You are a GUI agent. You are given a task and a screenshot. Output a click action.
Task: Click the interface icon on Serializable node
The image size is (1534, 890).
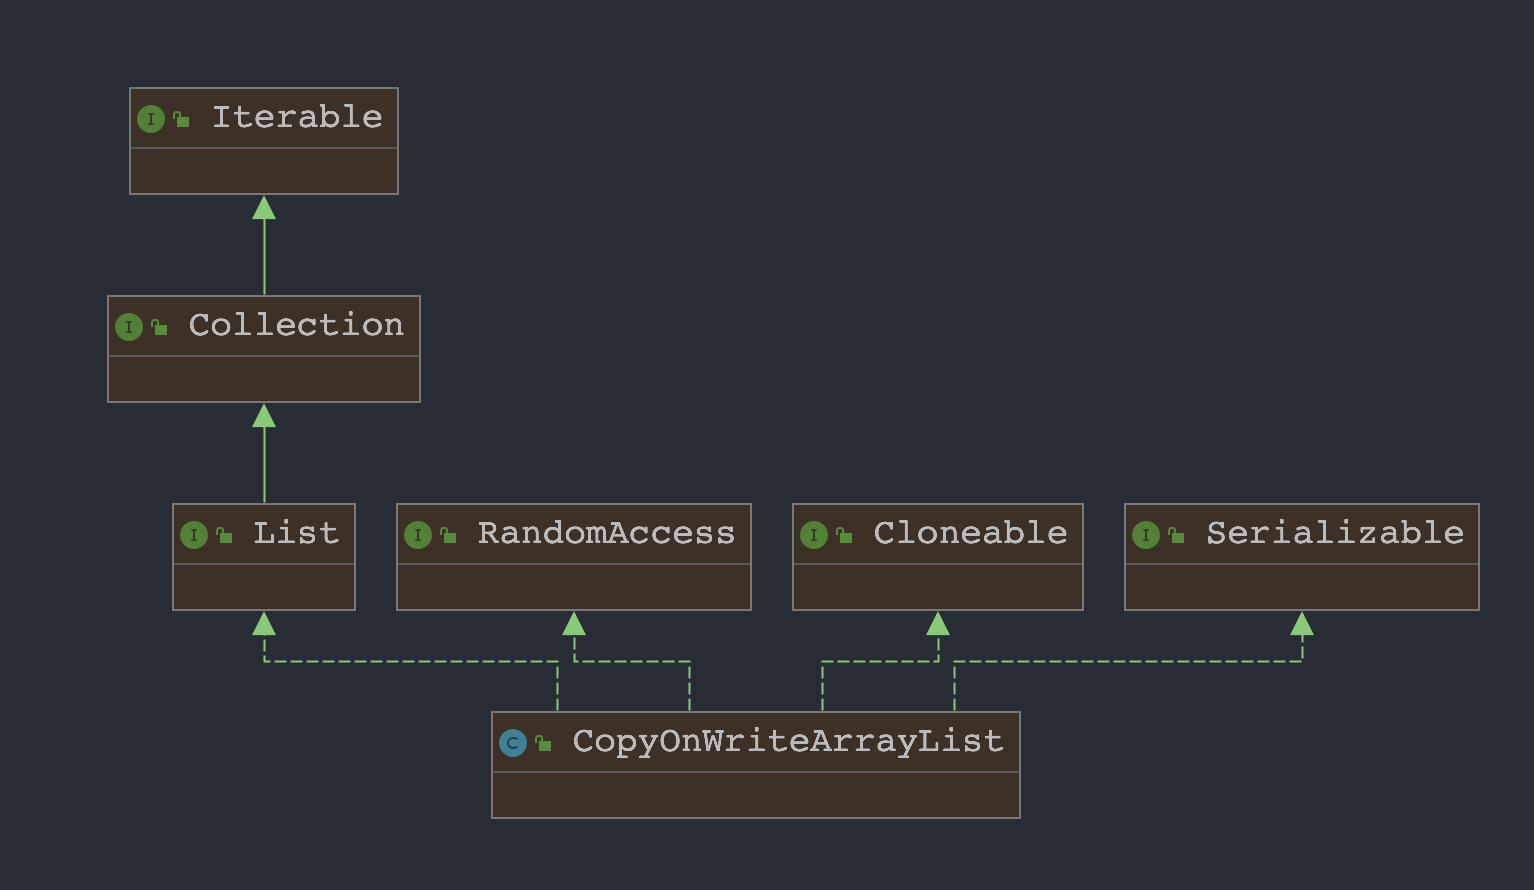coord(1146,535)
